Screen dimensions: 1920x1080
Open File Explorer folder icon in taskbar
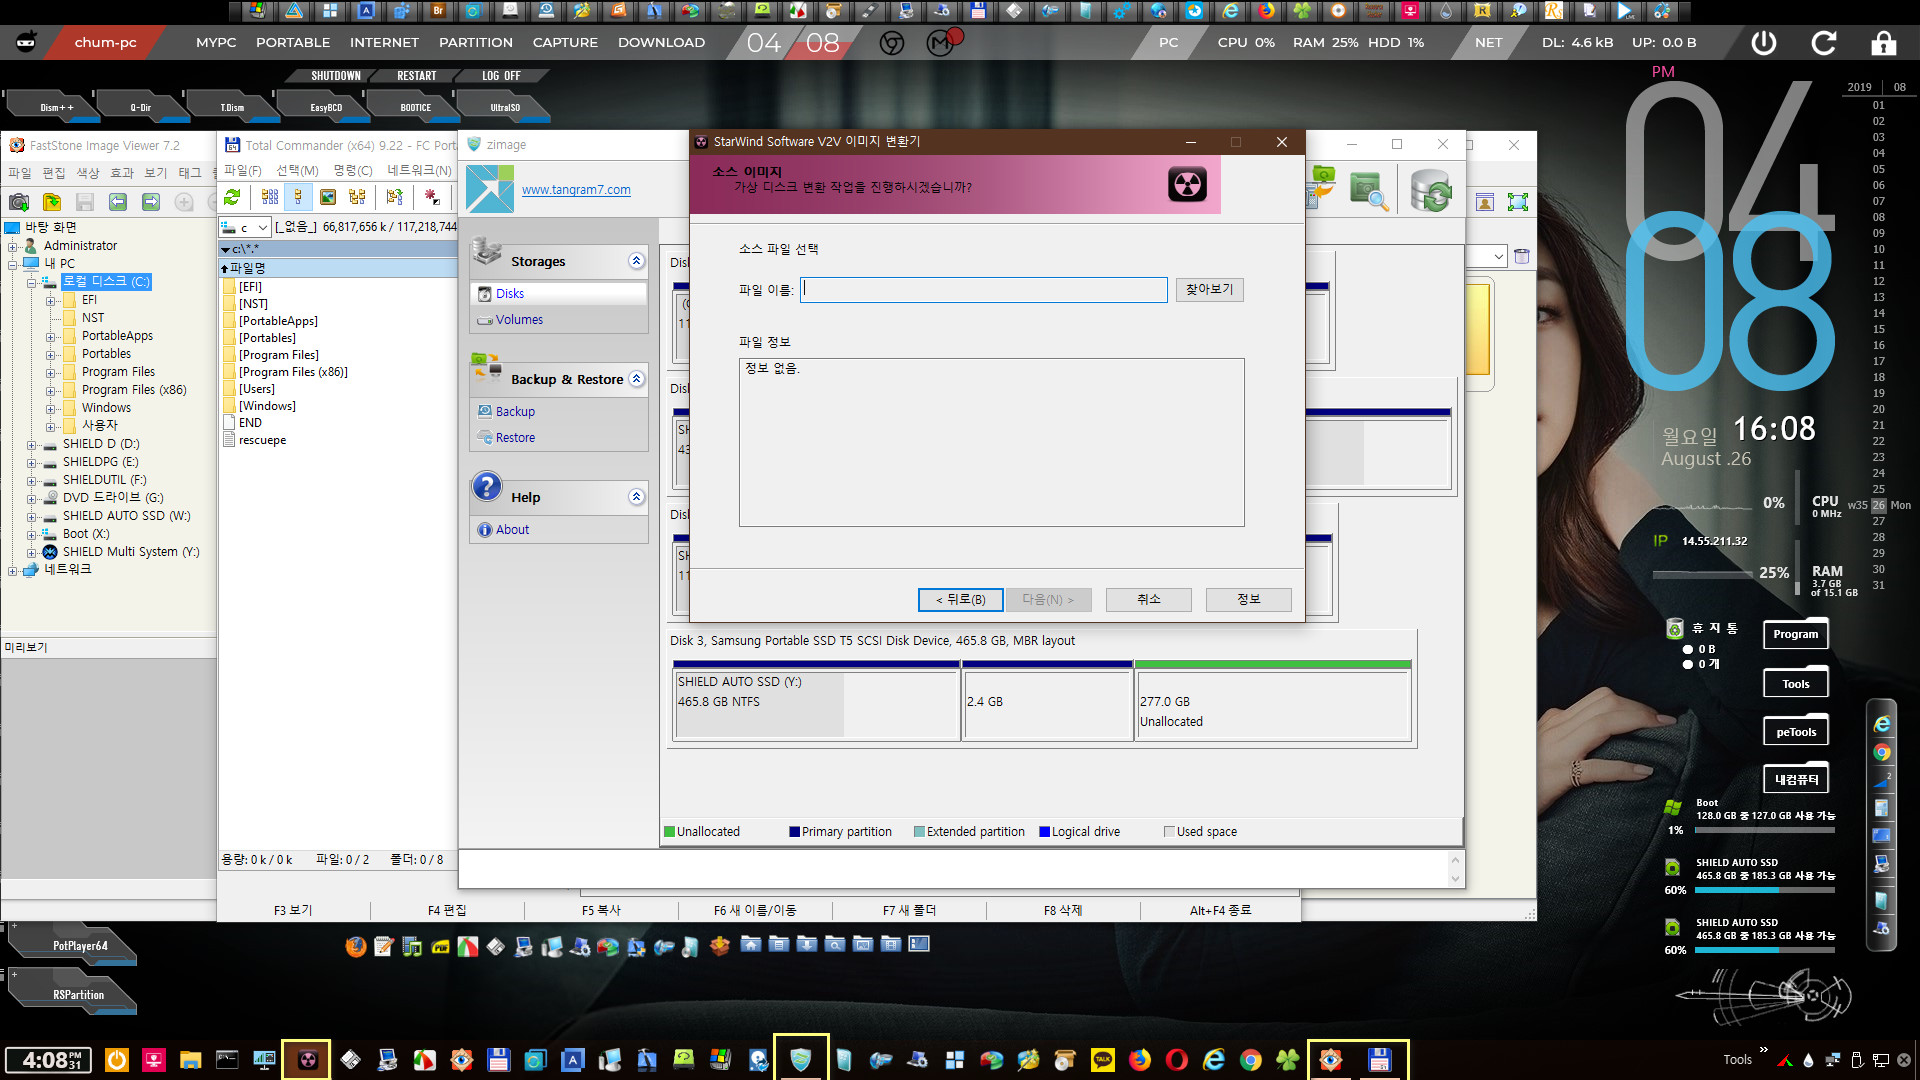[x=190, y=1060]
